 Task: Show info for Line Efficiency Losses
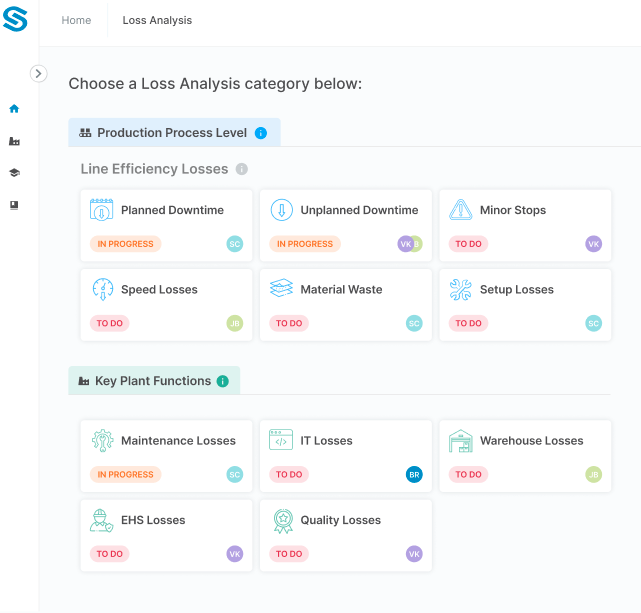pyautogui.click(x=242, y=170)
